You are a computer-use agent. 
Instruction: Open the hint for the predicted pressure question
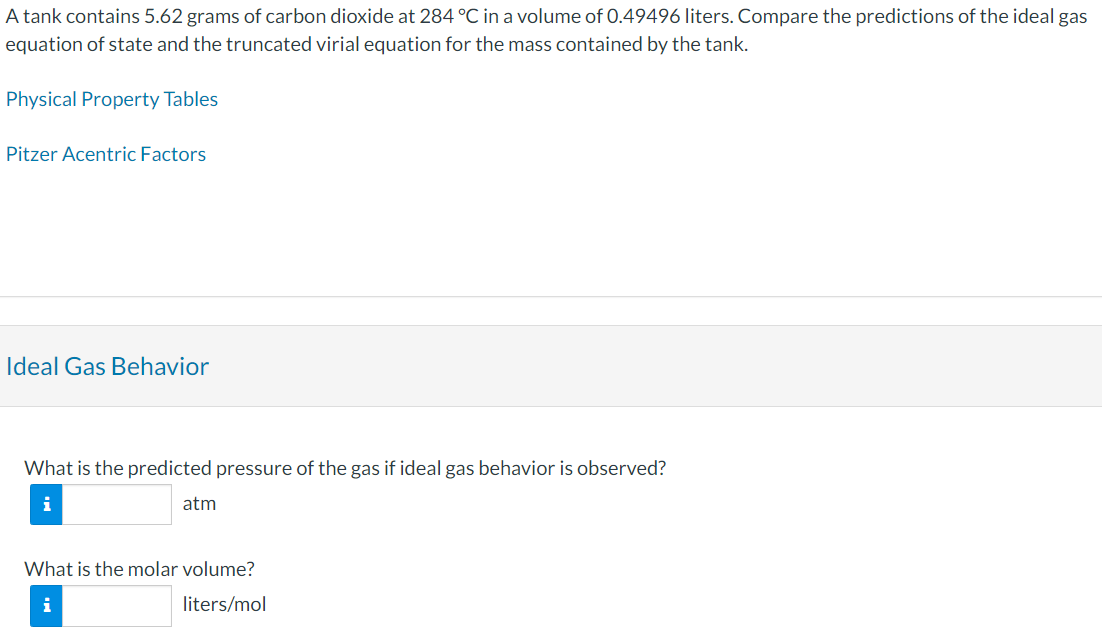coord(45,506)
